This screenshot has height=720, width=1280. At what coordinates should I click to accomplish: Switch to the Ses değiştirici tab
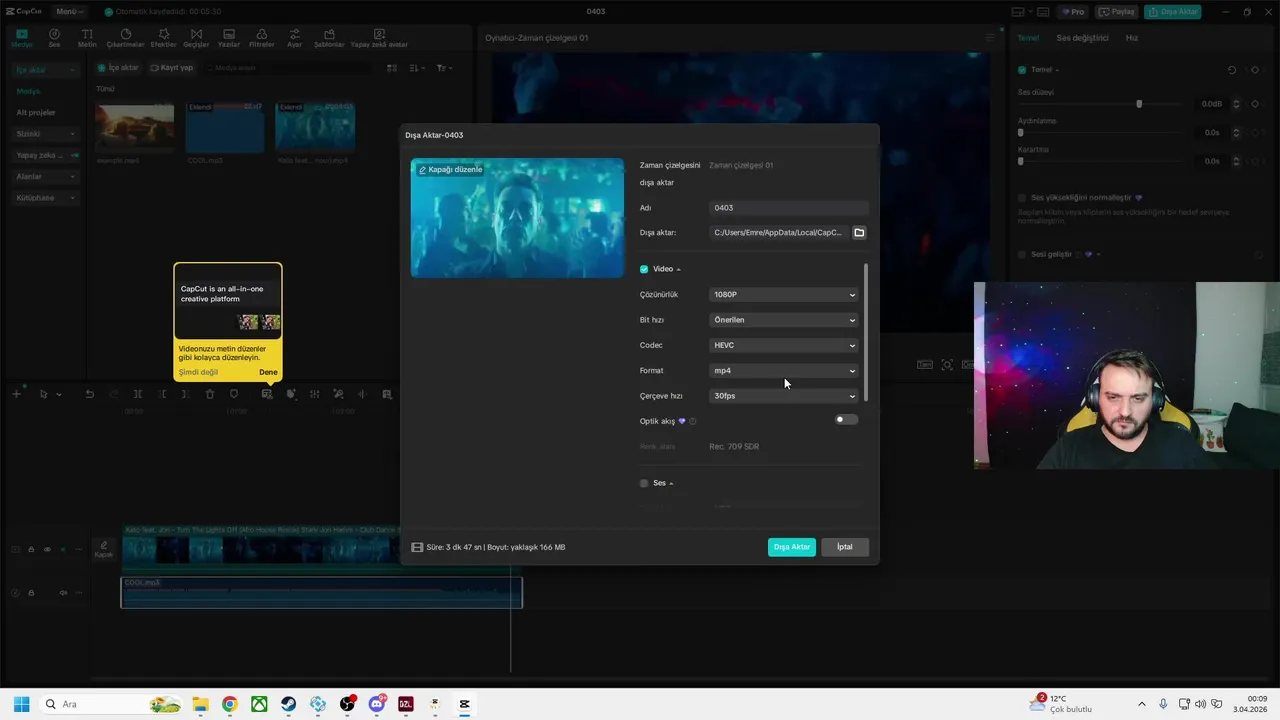pos(1083,38)
